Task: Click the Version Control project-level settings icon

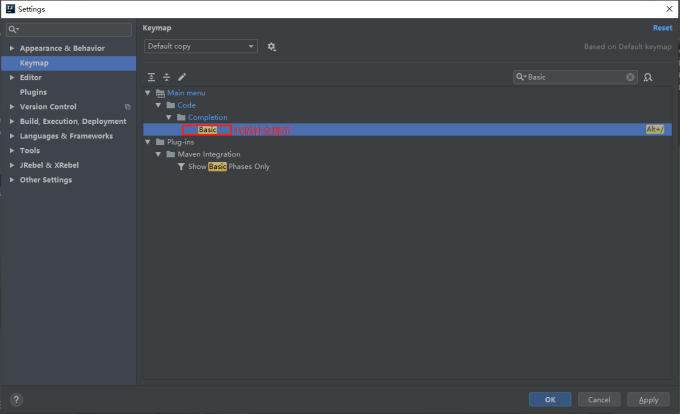Action: [x=128, y=107]
